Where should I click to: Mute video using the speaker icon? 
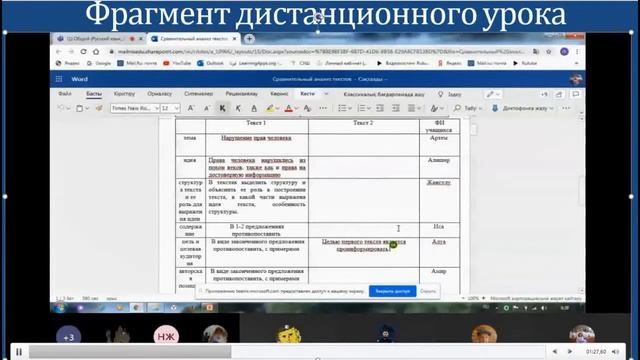tap(615, 351)
